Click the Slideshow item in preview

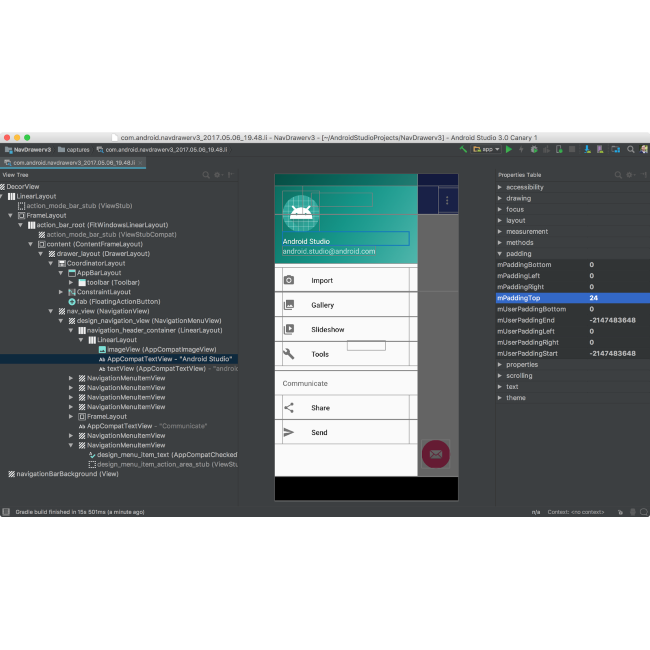click(346, 329)
